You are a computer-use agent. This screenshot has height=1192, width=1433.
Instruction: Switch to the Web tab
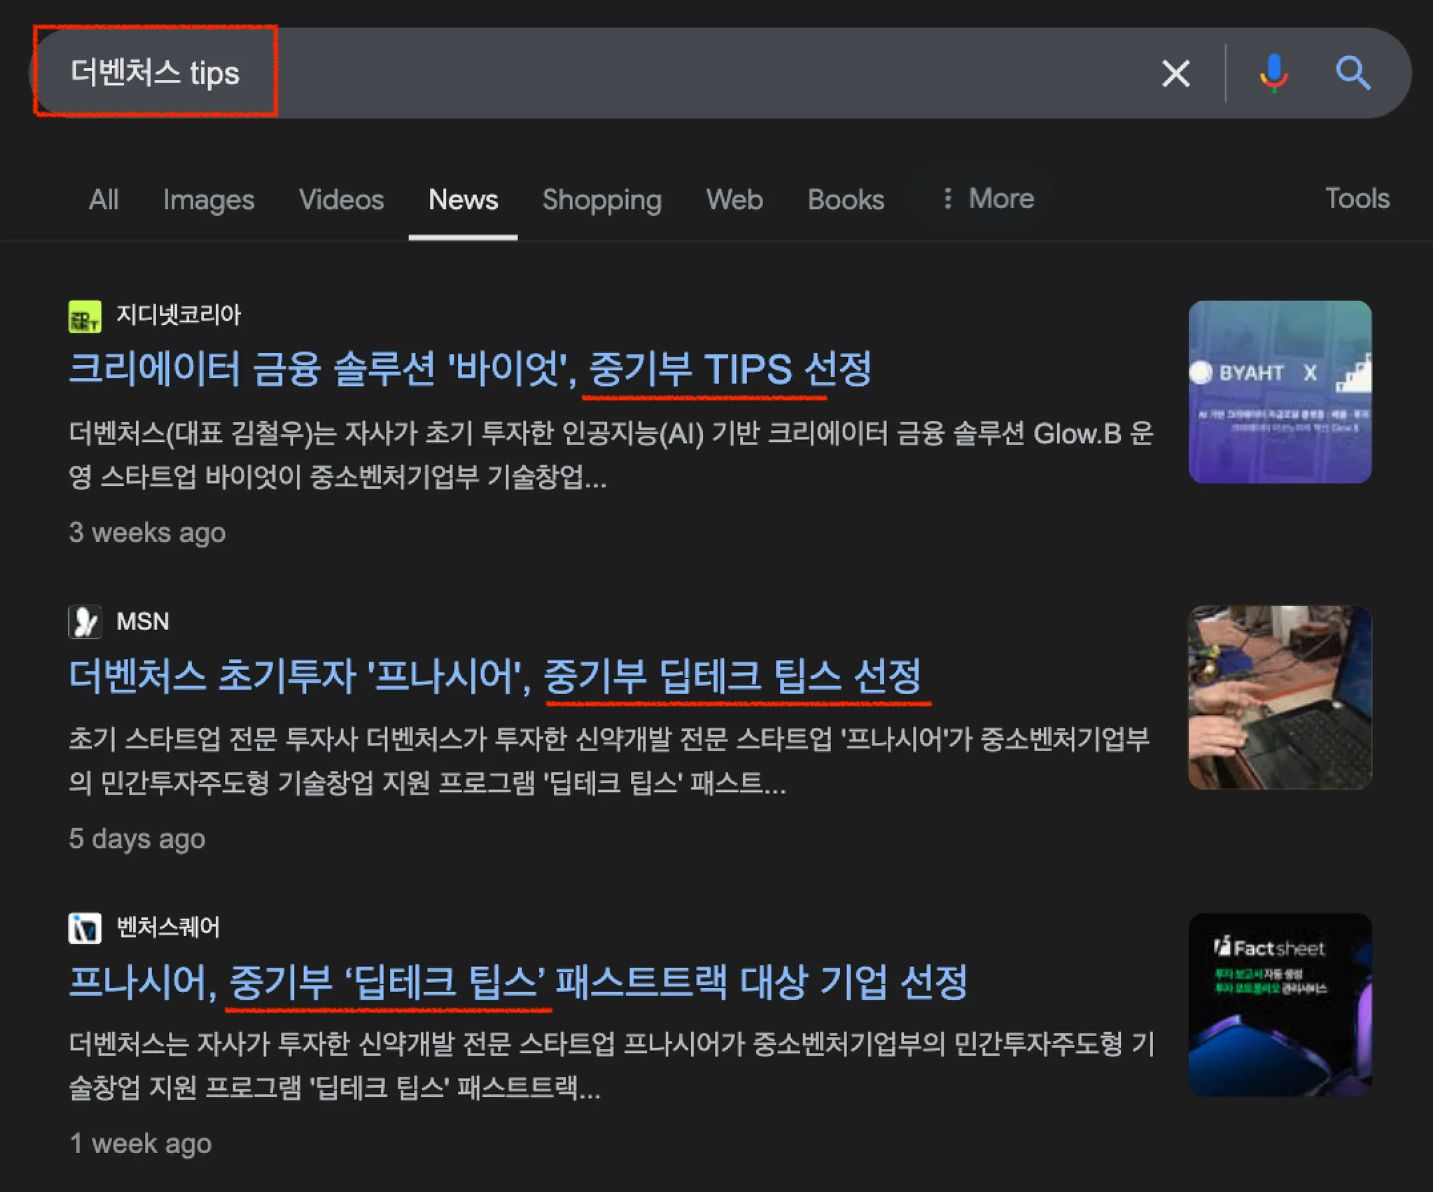click(735, 200)
